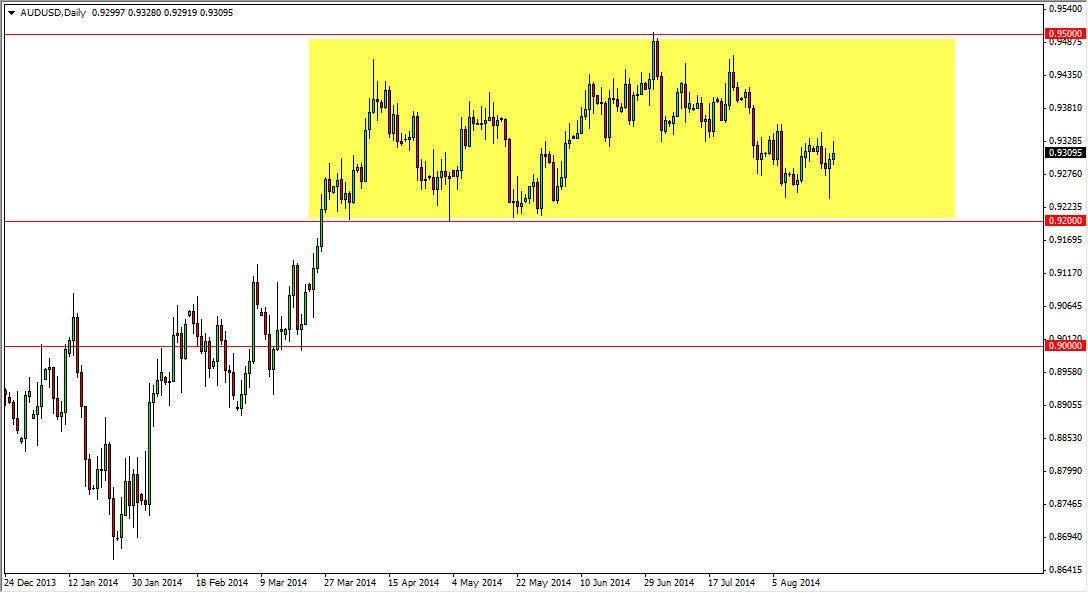Click the 17 Jul 2014 date label

point(729,580)
